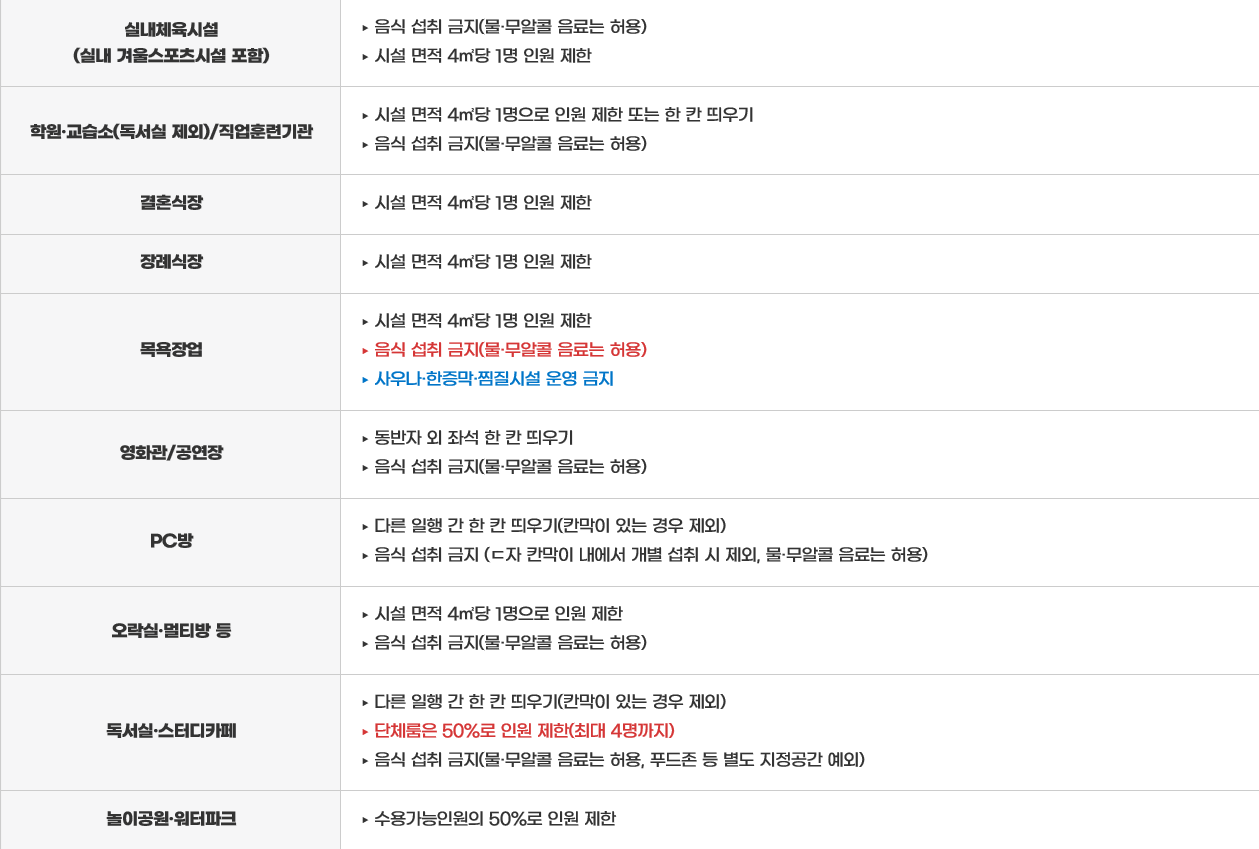
Task: Click the 영화관/공연장 row header
Action: click(x=171, y=453)
